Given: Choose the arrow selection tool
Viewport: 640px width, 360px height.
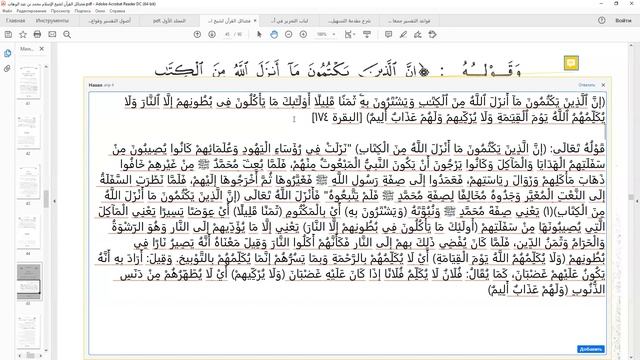Looking at the screenshot, I should [259, 35].
